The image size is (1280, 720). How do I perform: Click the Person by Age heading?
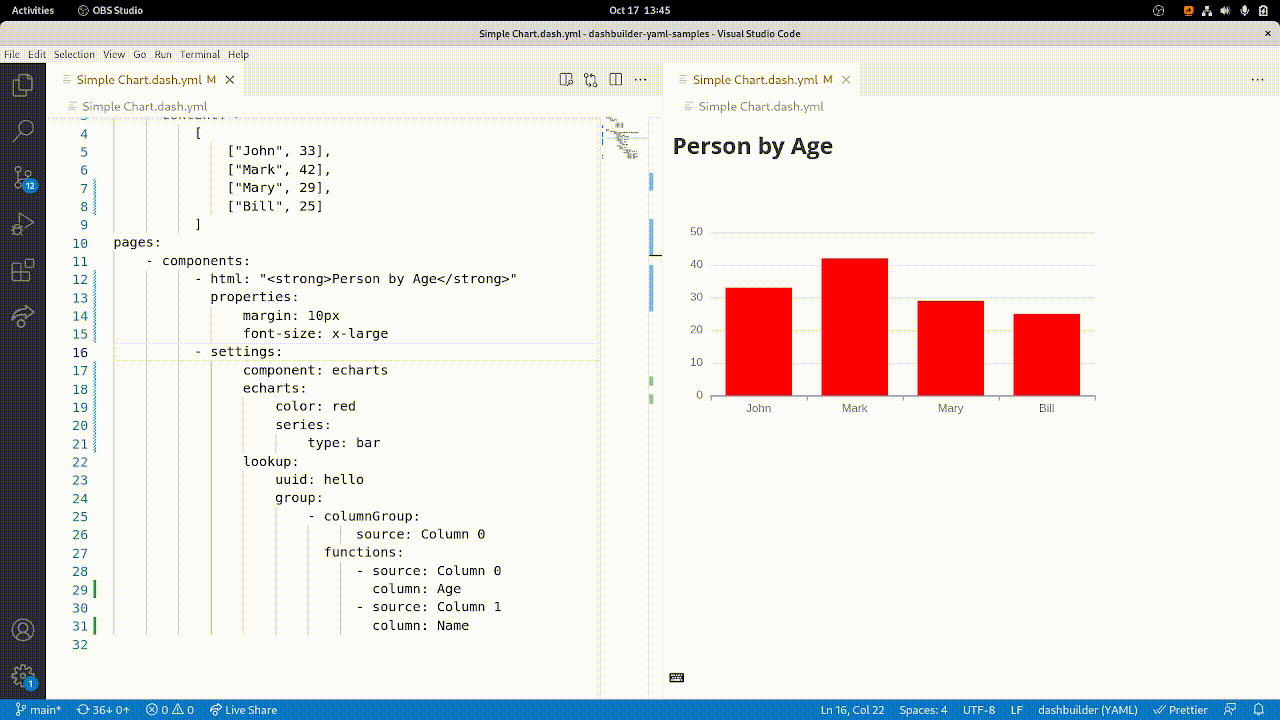753,146
